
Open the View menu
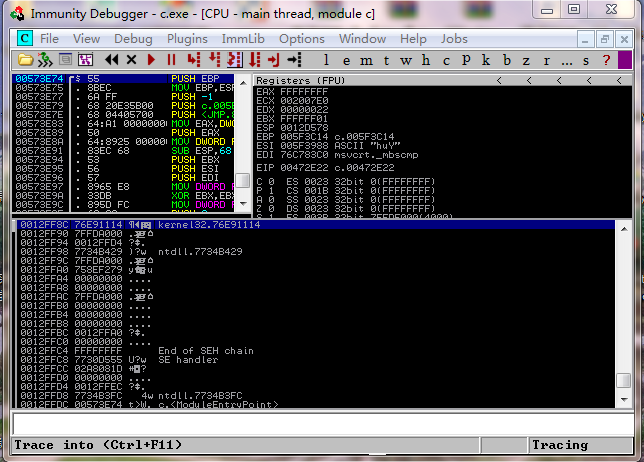pos(86,39)
